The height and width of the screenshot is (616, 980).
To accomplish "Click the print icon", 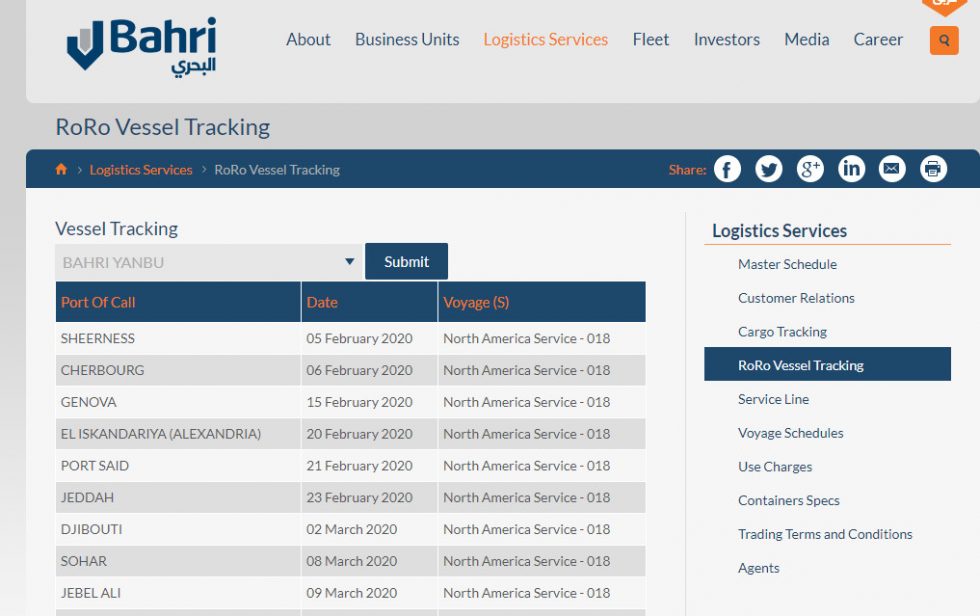I will click(x=933, y=169).
